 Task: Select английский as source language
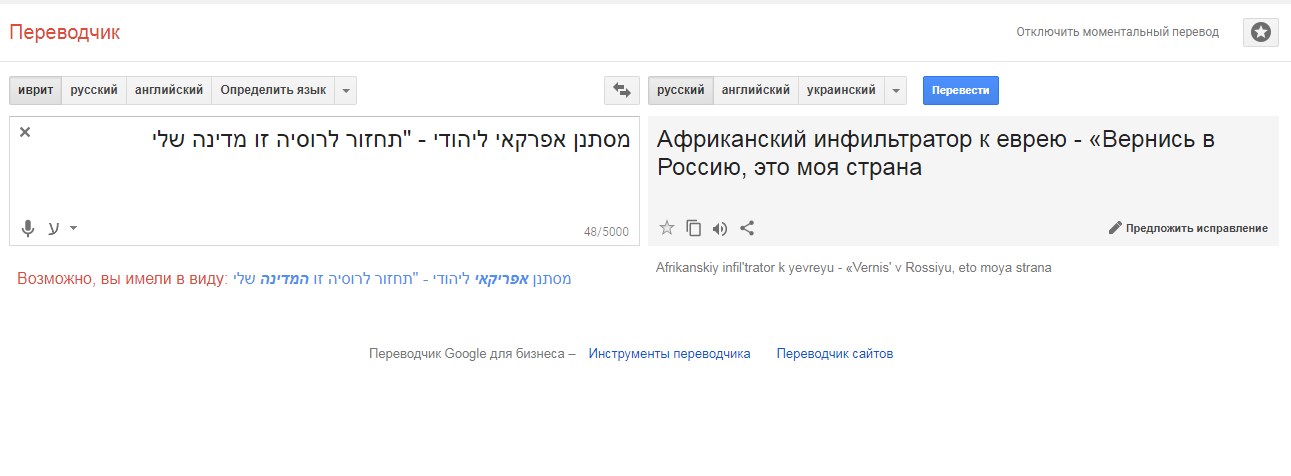coord(169,90)
